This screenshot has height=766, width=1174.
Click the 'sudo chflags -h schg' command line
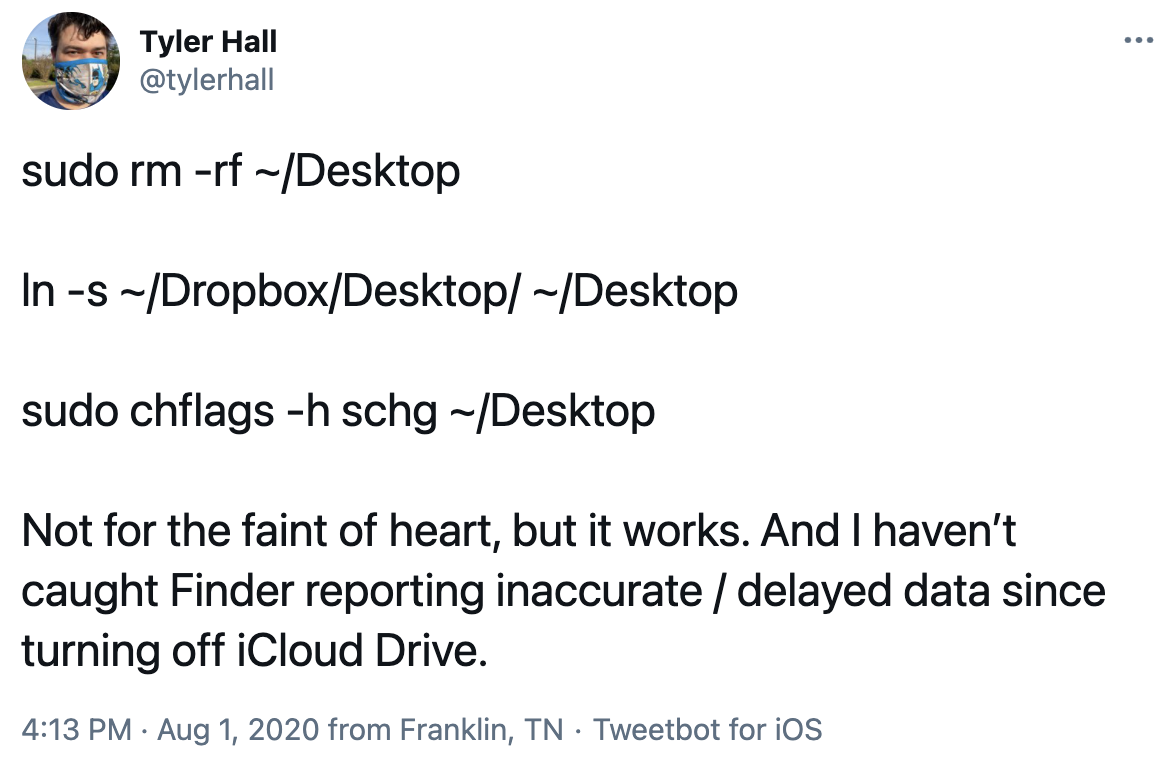338,411
